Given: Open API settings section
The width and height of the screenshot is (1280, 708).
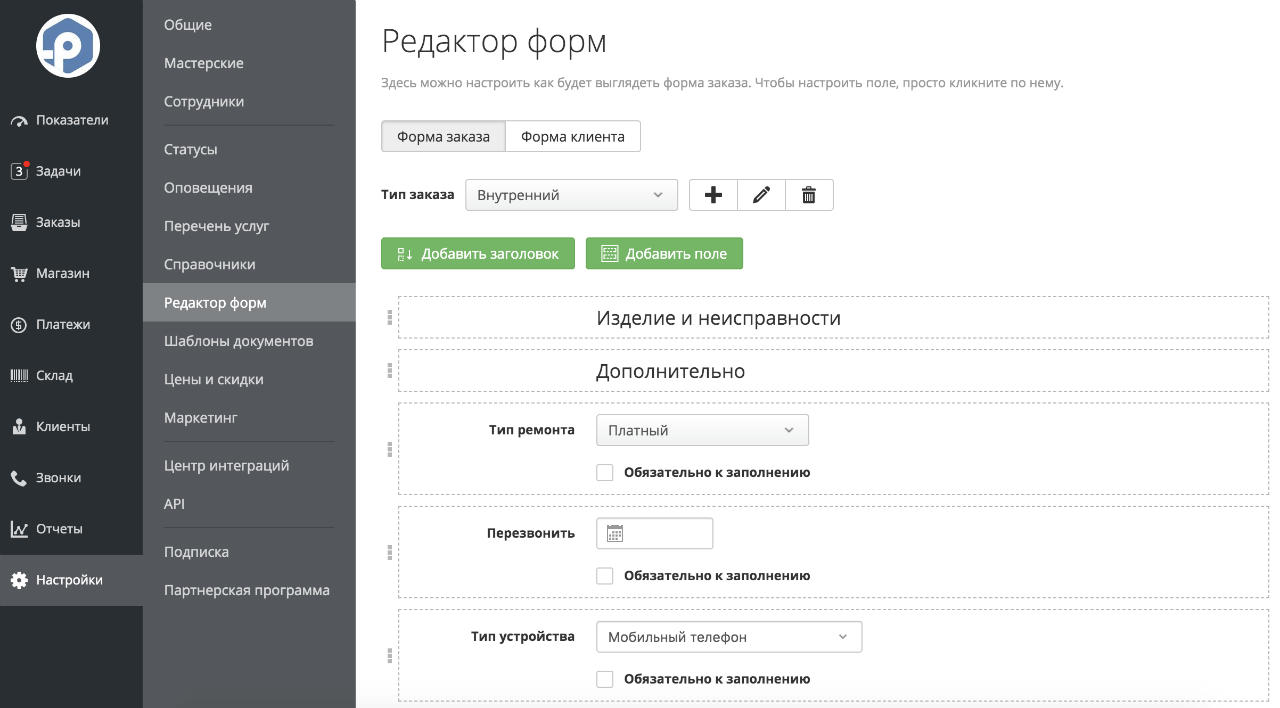Looking at the screenshot, I should point(175,504).
